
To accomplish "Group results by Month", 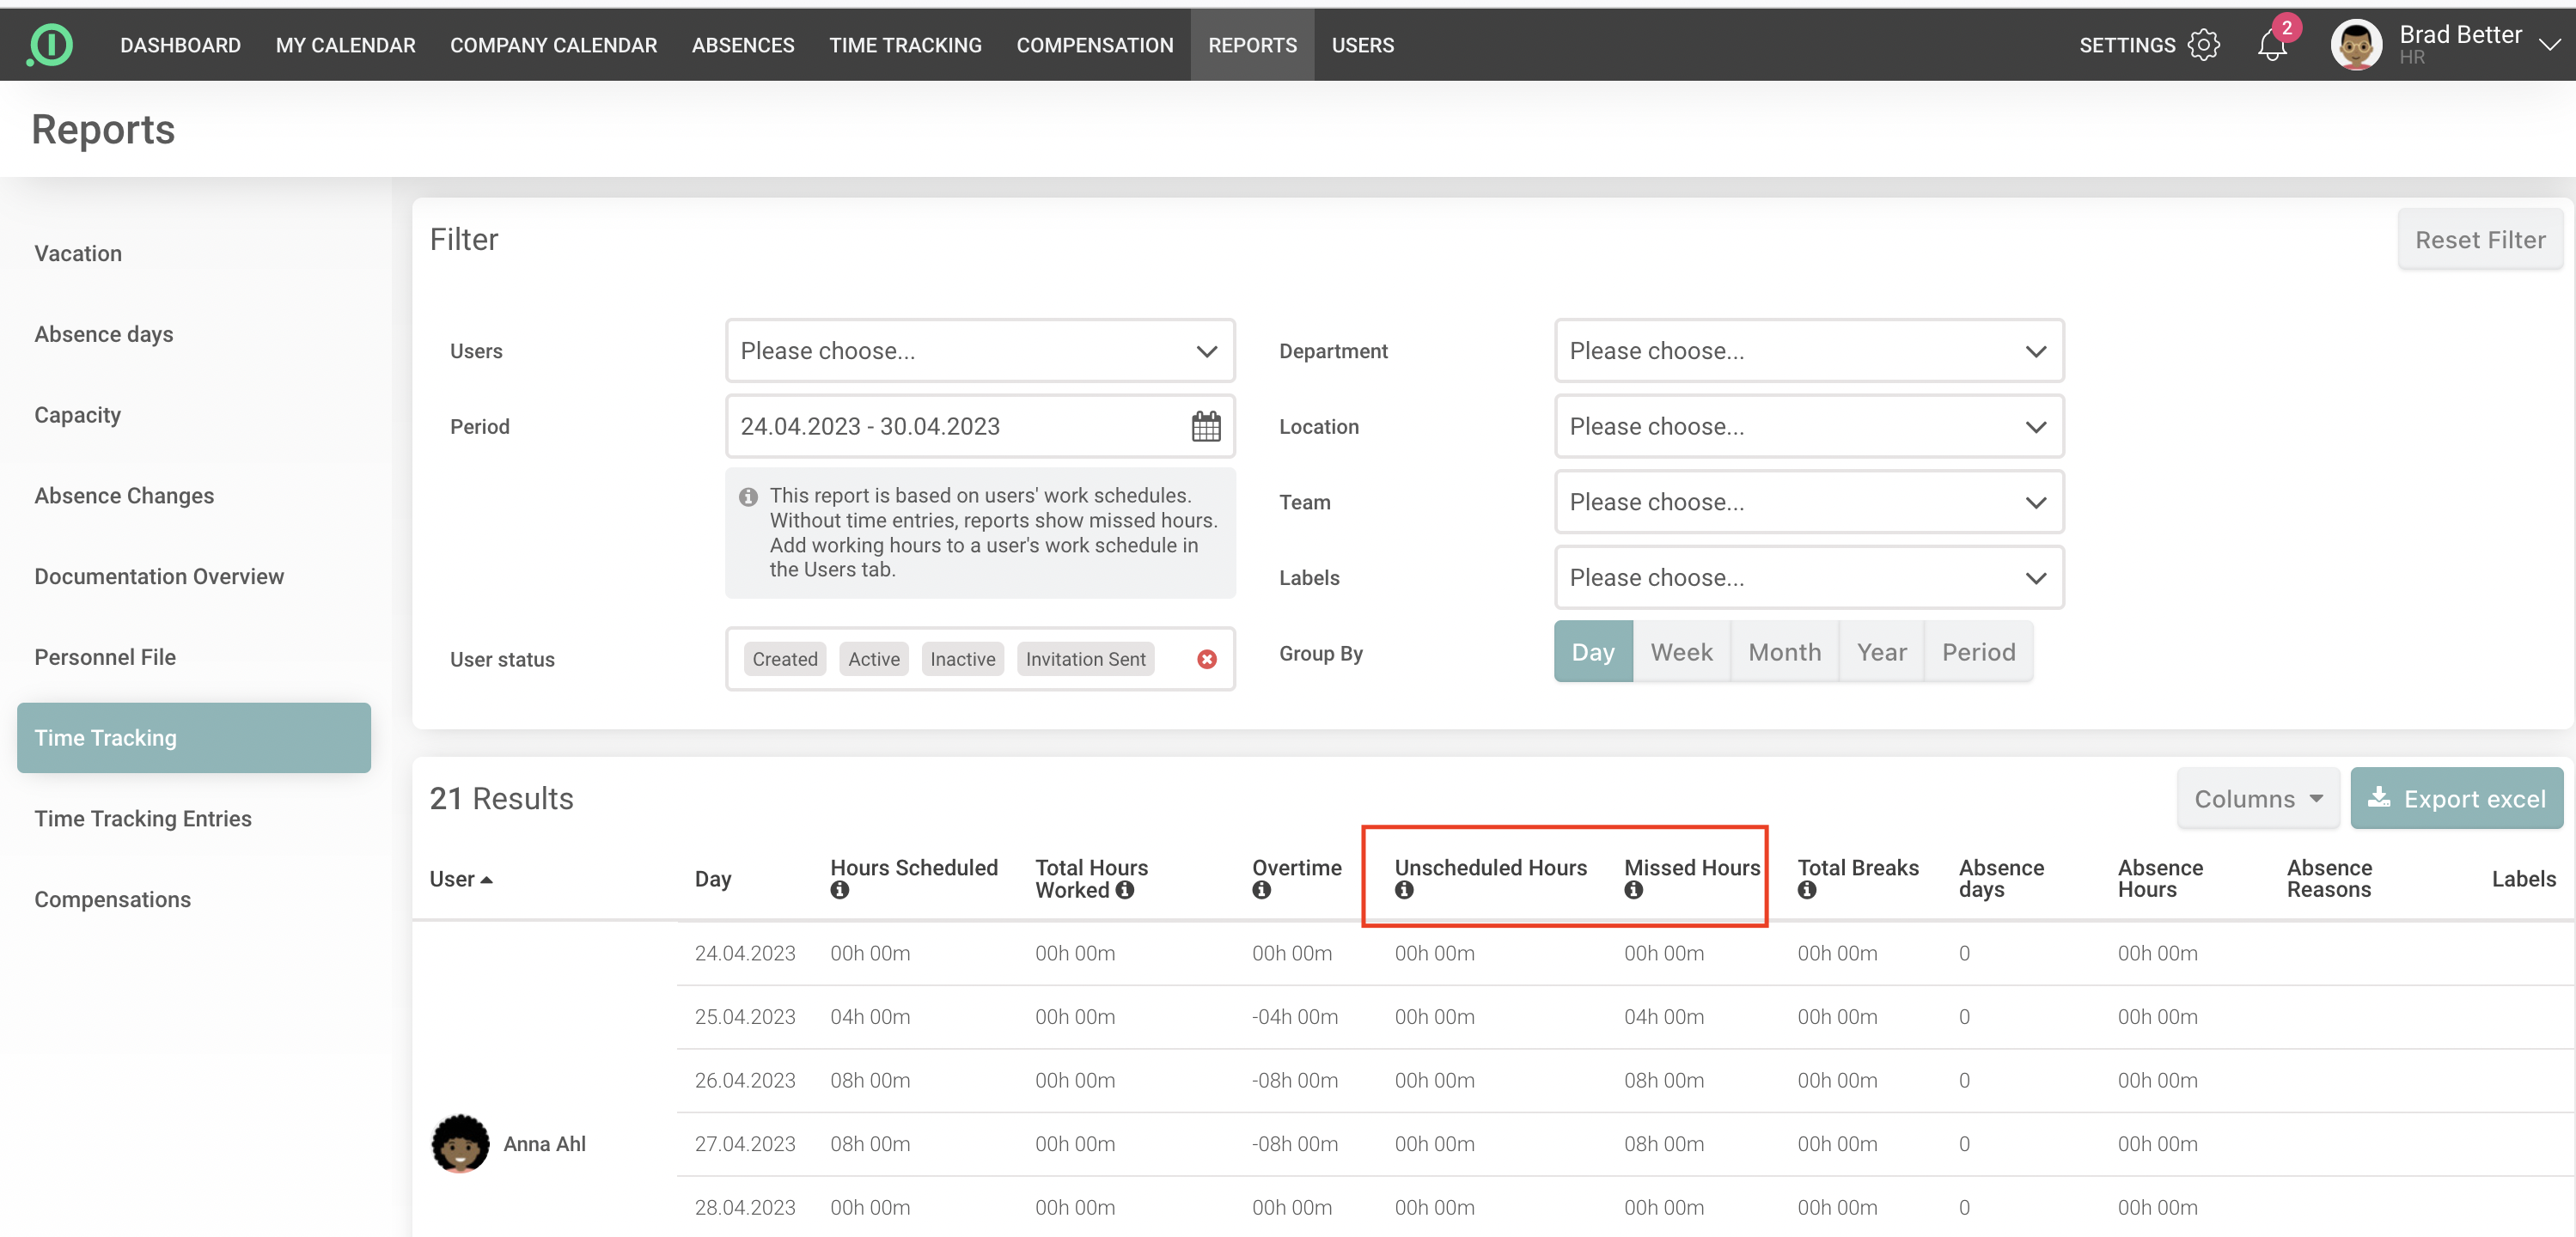I will point(1784,652).
